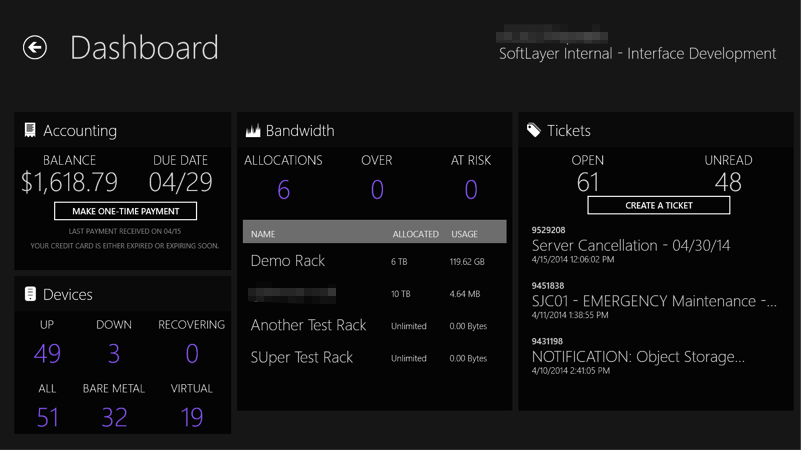Click the 119.62 GB usage value

[x=467, y=262]
